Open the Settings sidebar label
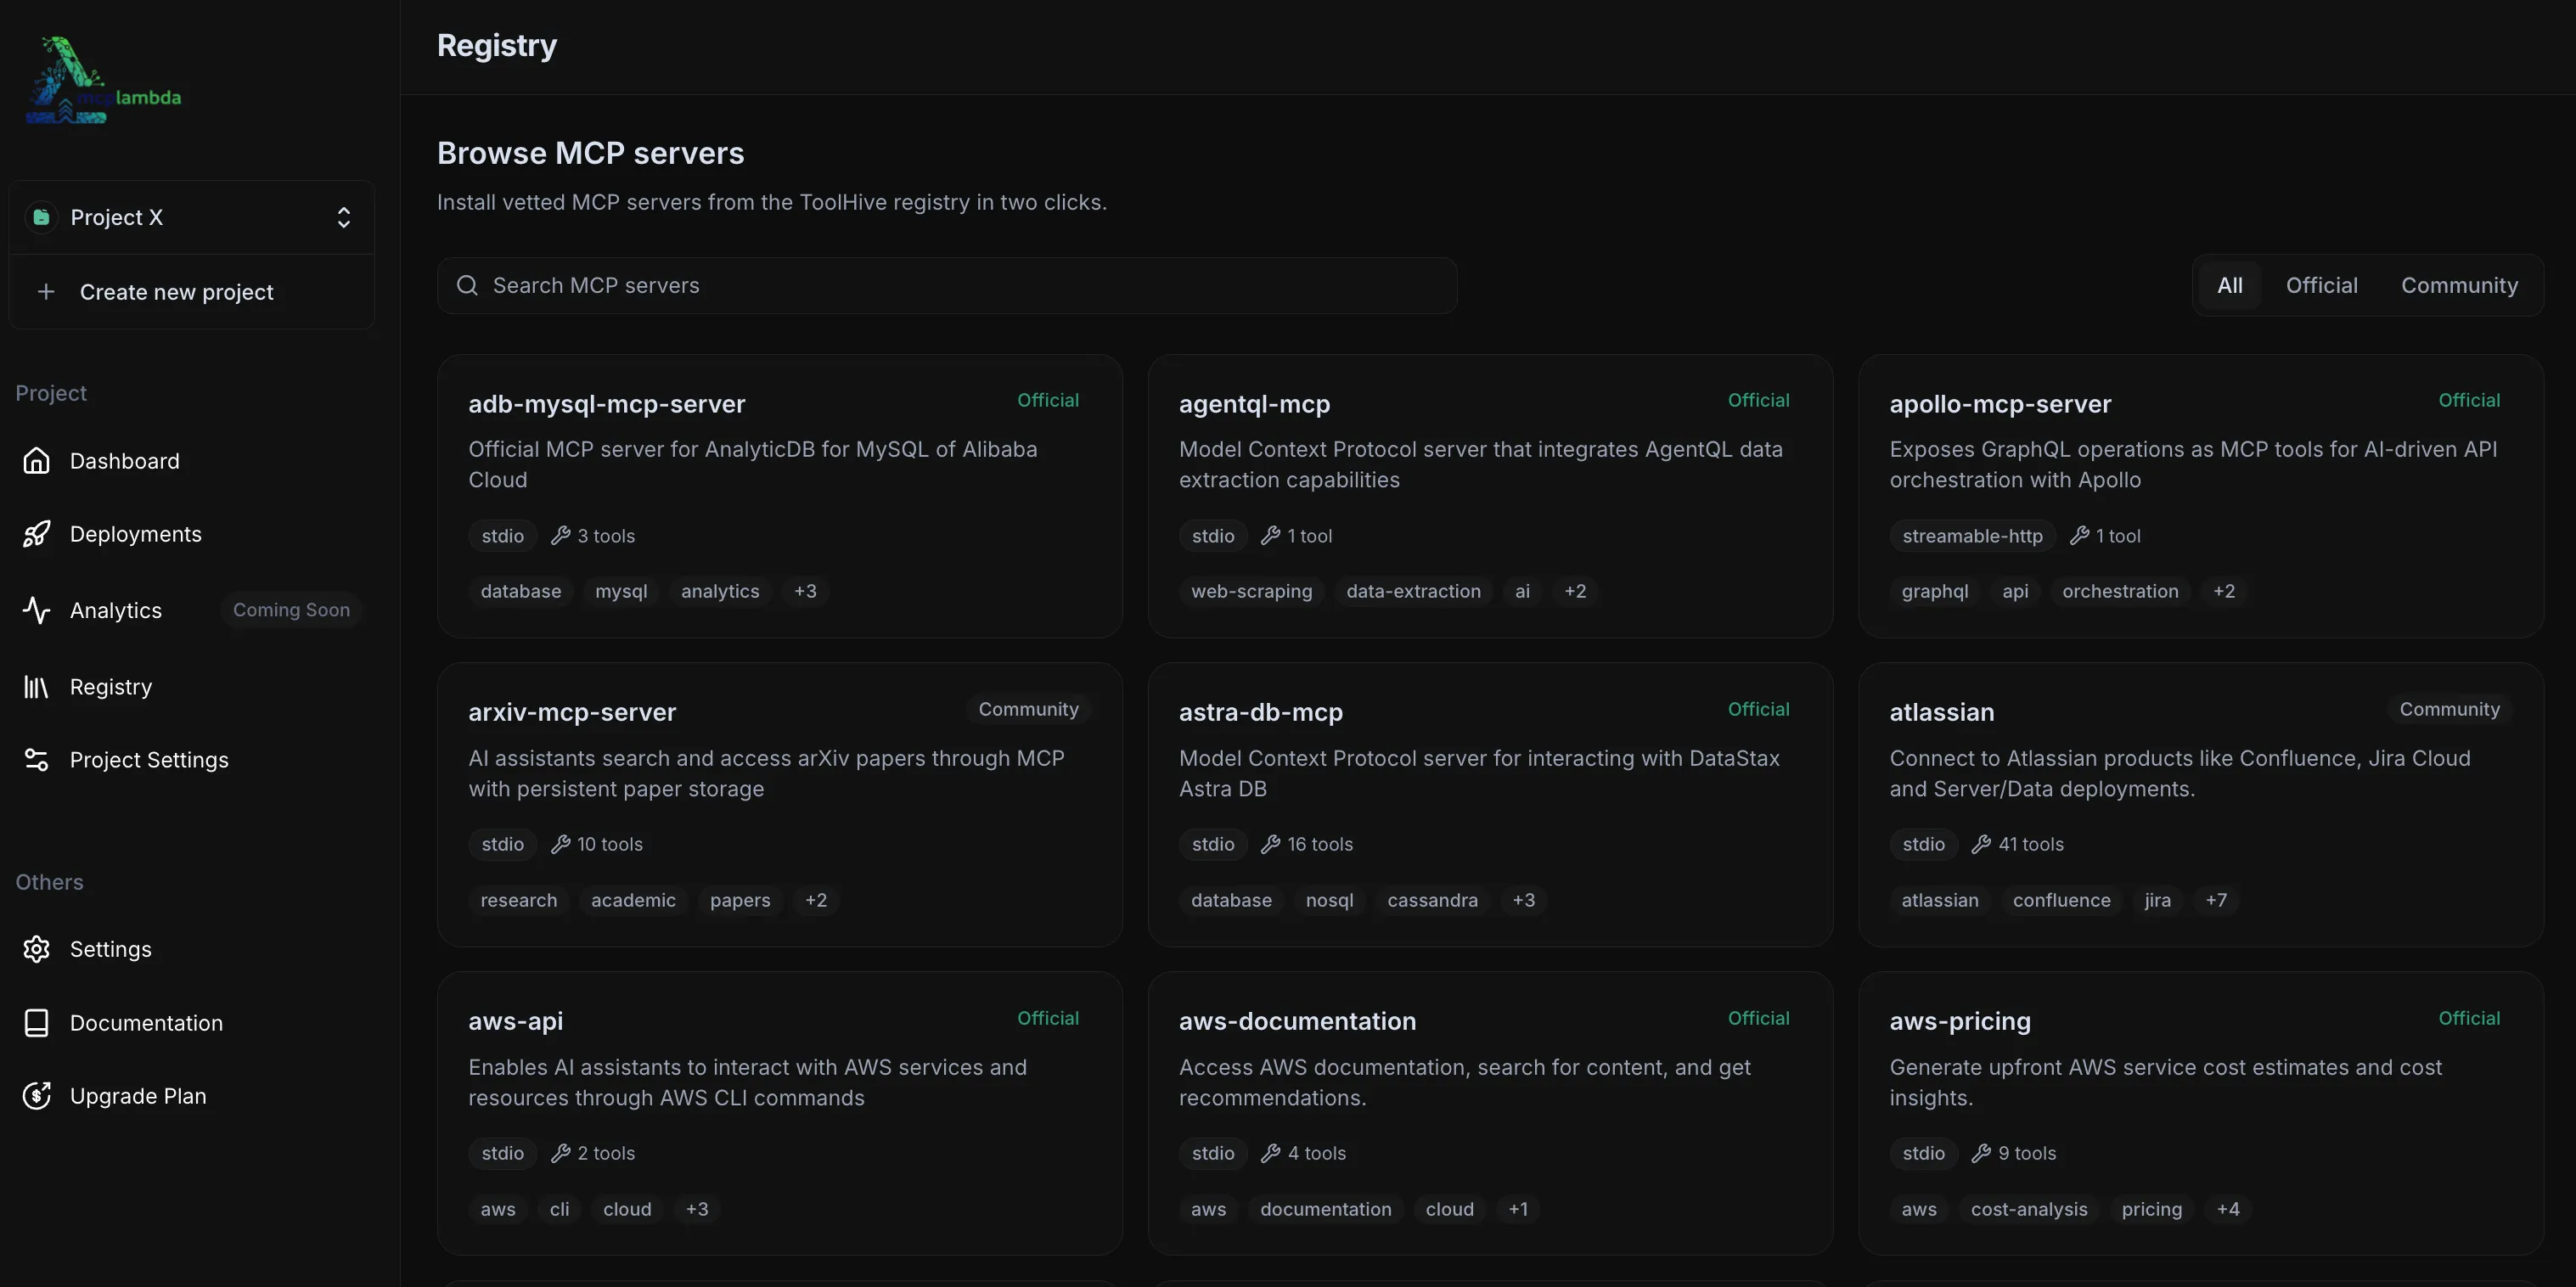The image size is (2576, 1287). click(111, 949)
